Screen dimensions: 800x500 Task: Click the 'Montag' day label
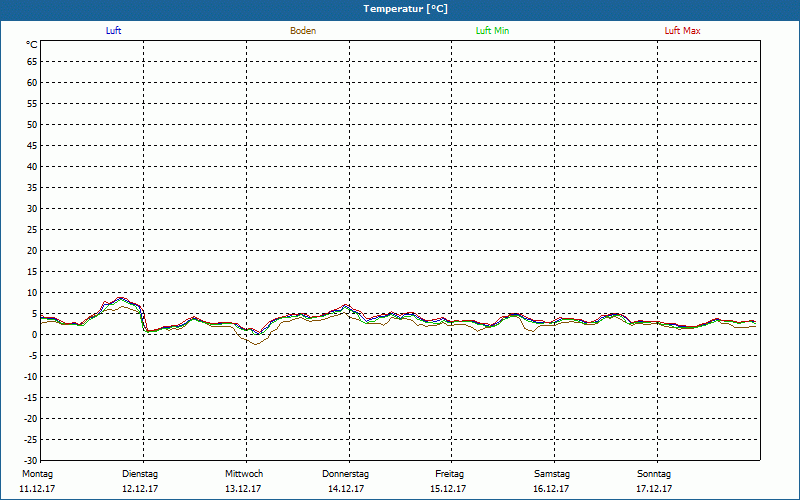pos(37,474)
